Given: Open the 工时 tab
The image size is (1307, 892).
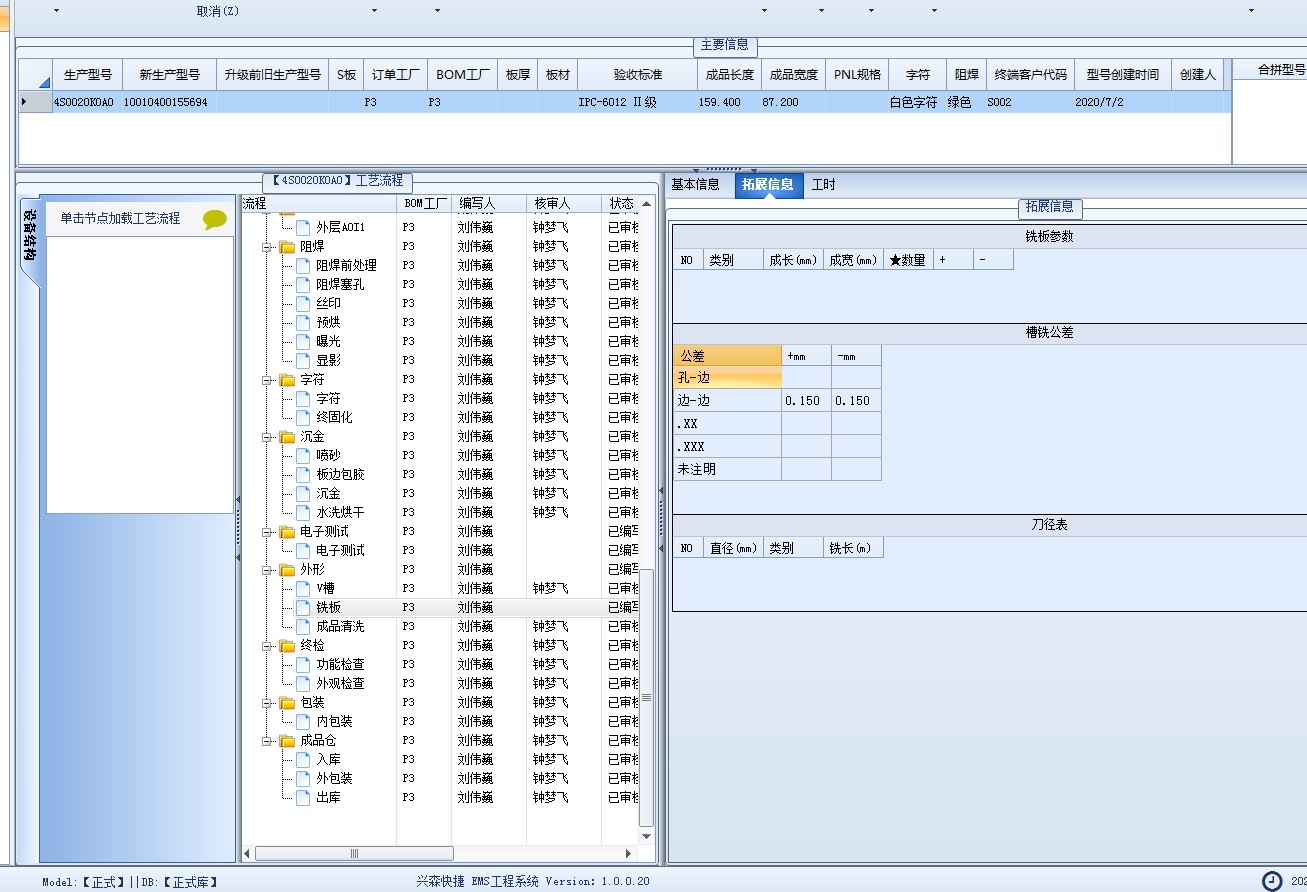Looking at the screenshot, I should [823, 185].
